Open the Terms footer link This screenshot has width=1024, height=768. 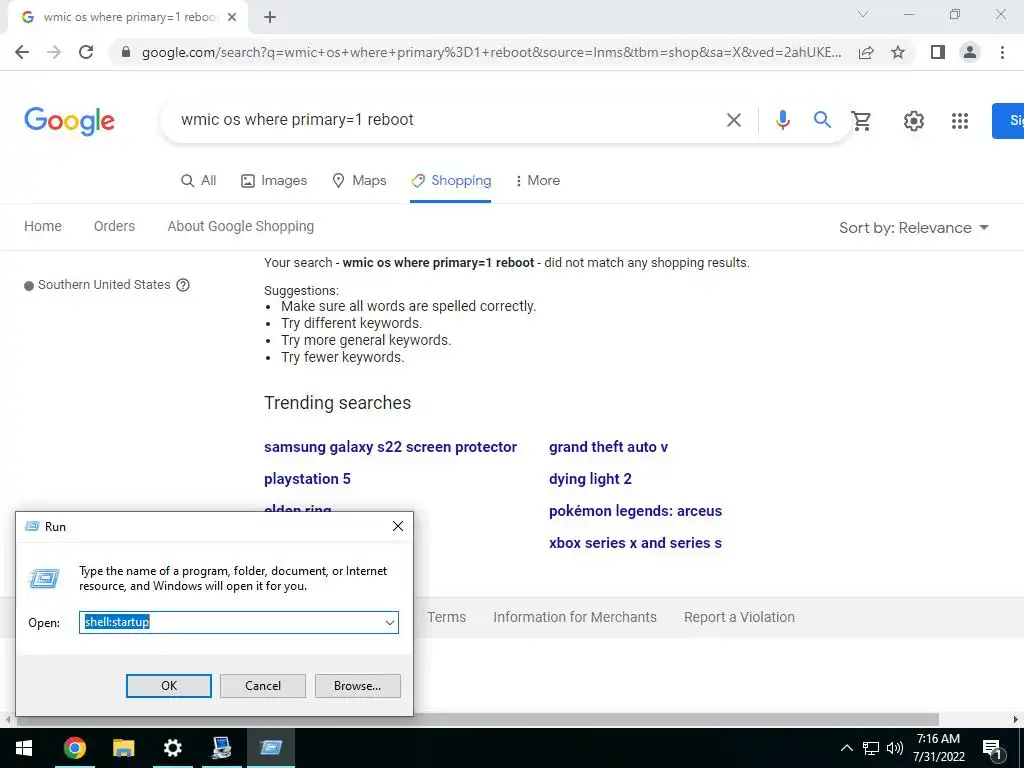[x=447, y=617]
